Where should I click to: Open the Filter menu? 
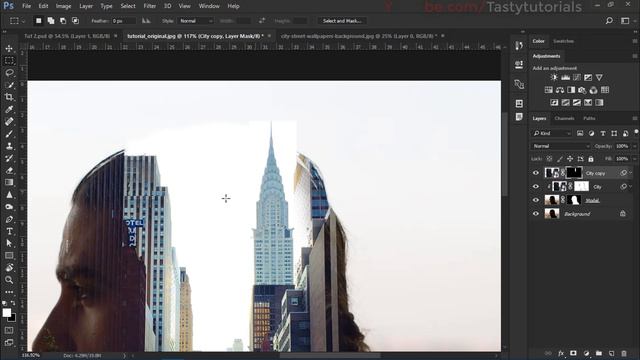pyautogui.click(x=149, y=6)
